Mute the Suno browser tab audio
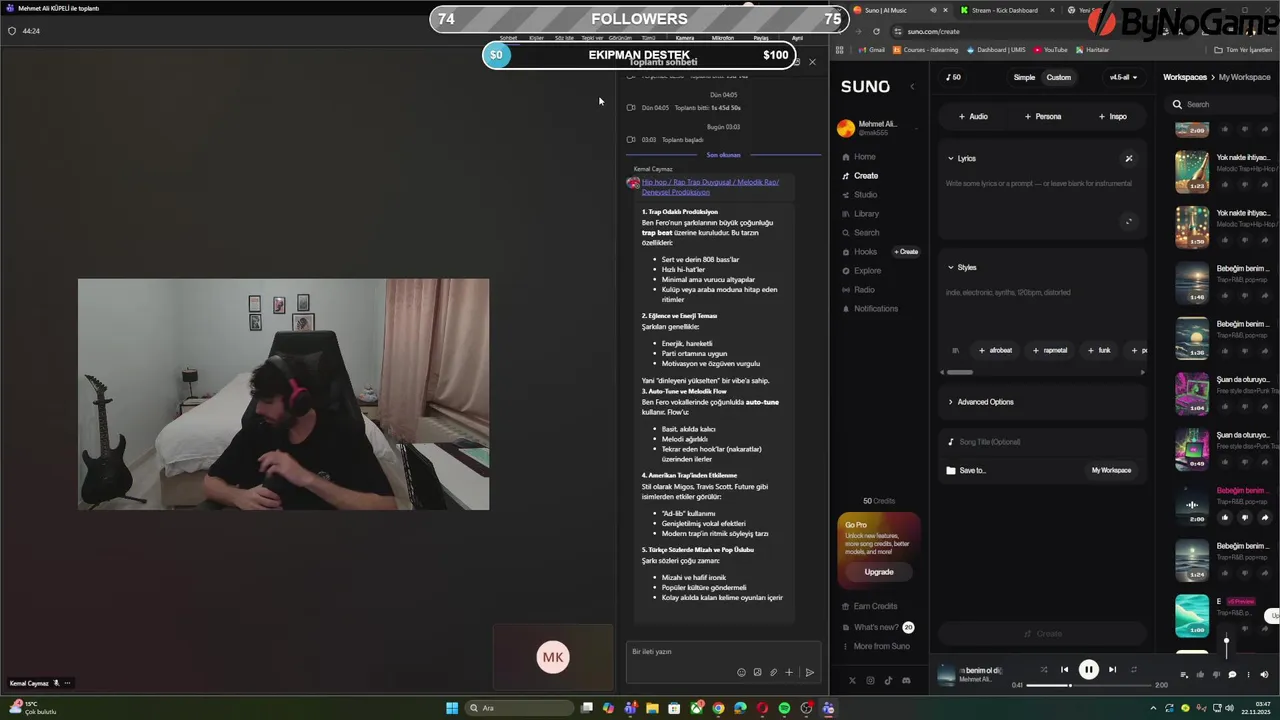The width and height of the screenshot is (1280, 720). (933, 10)
